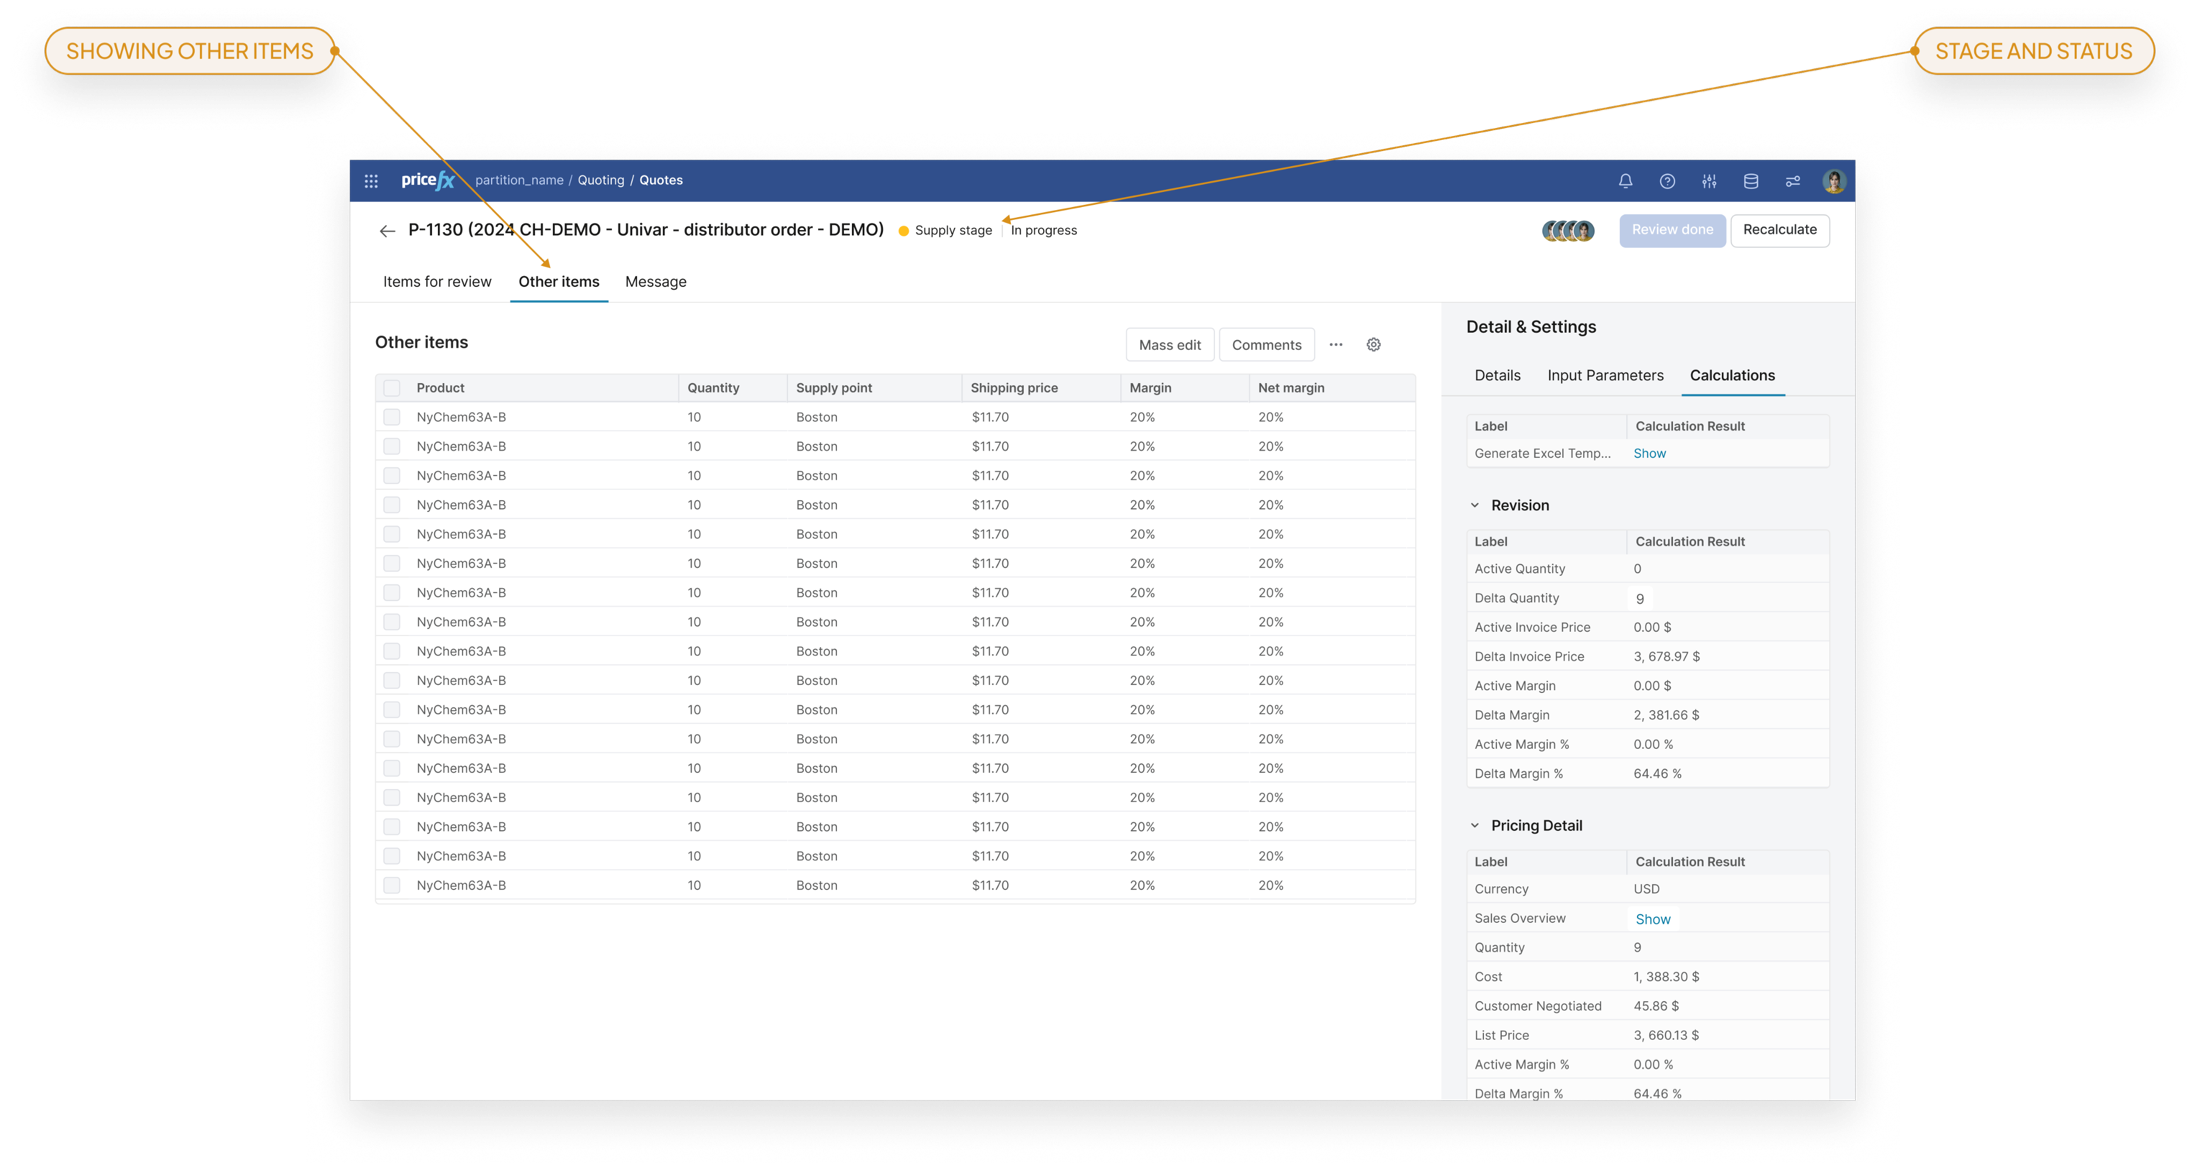2200x1163 pixels.
Task: Check the last NyChem63A-B row checkbox
Action: click(392, 885)
